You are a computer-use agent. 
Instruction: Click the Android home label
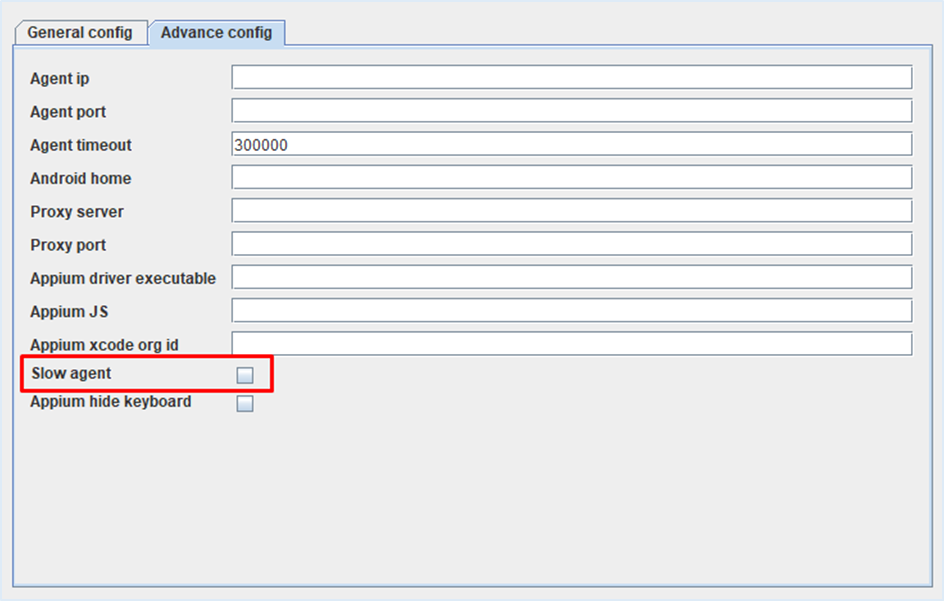81,179
